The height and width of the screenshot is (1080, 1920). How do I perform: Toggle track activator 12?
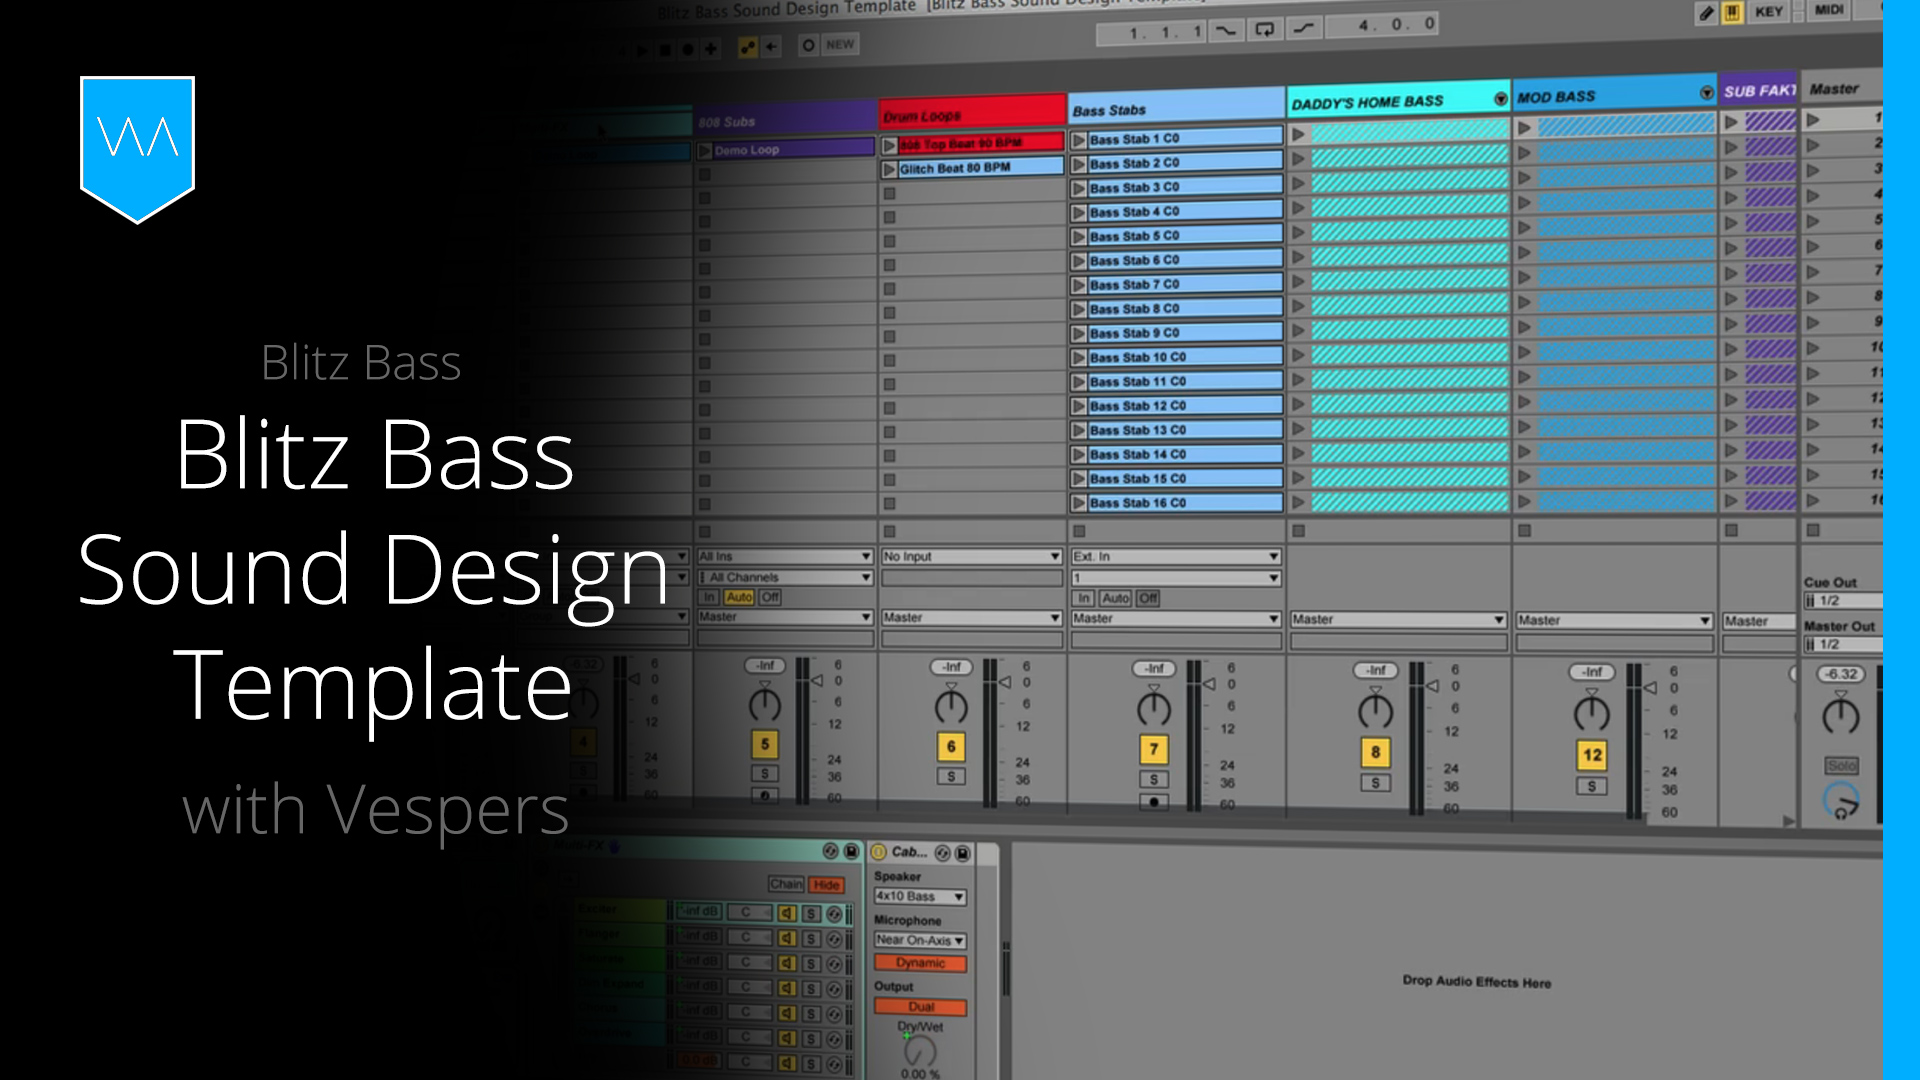tap(1592, 755)
